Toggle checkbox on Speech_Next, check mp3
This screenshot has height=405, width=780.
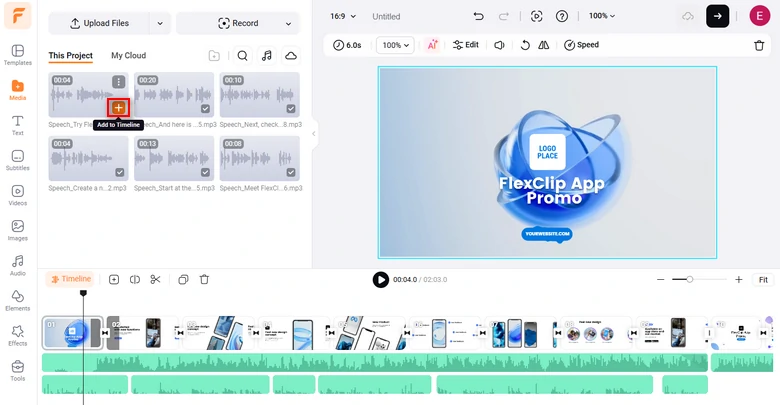click(291, 108)
